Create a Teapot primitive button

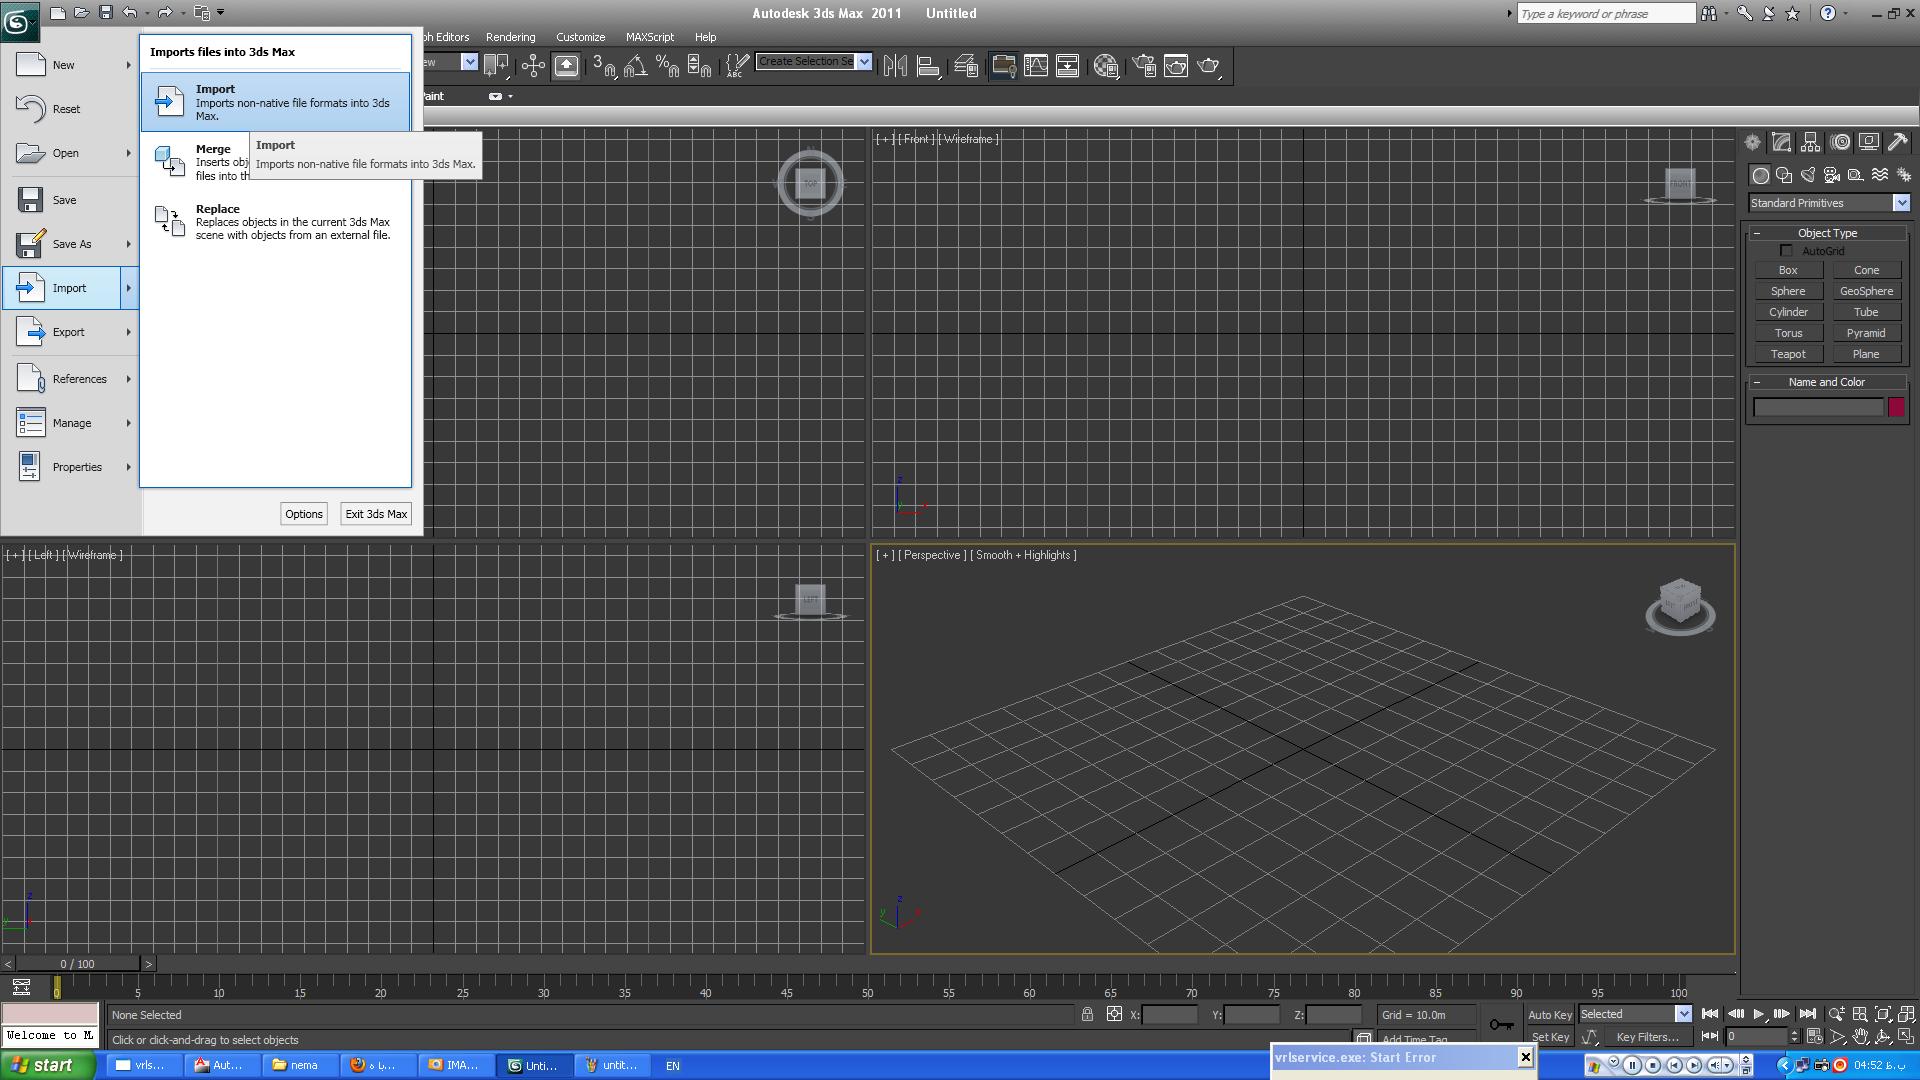pos(1788,354)
